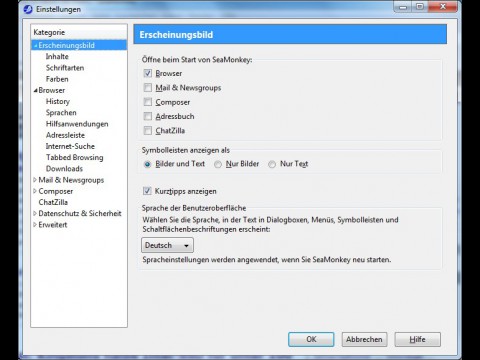Open Schriftarten settings page
The image size is (480, 360).
65,68
